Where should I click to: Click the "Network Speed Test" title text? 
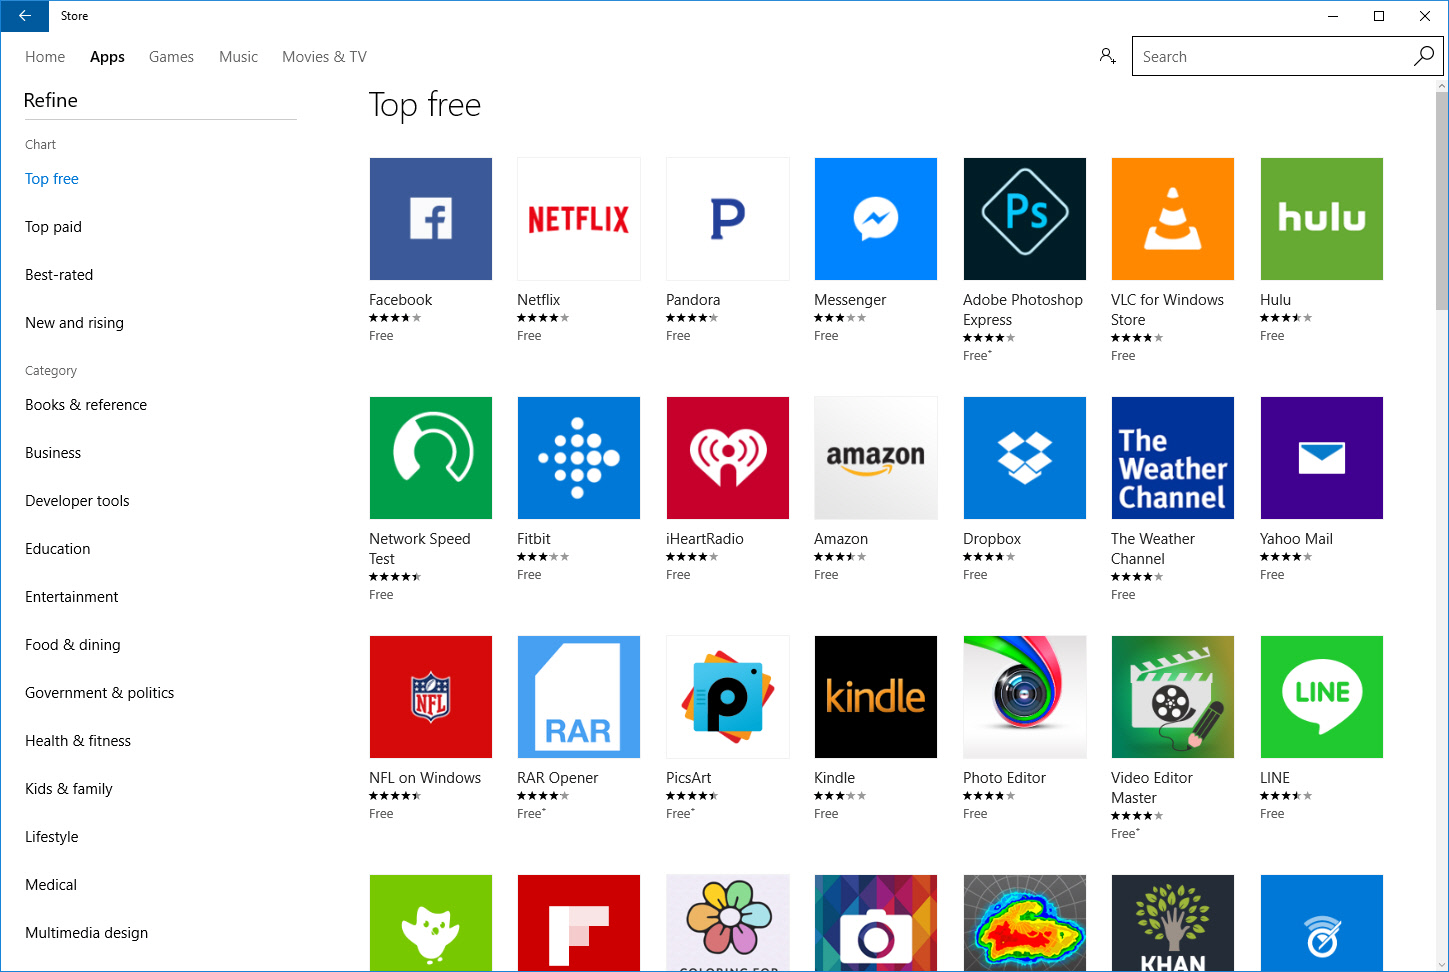pos(420,549)
